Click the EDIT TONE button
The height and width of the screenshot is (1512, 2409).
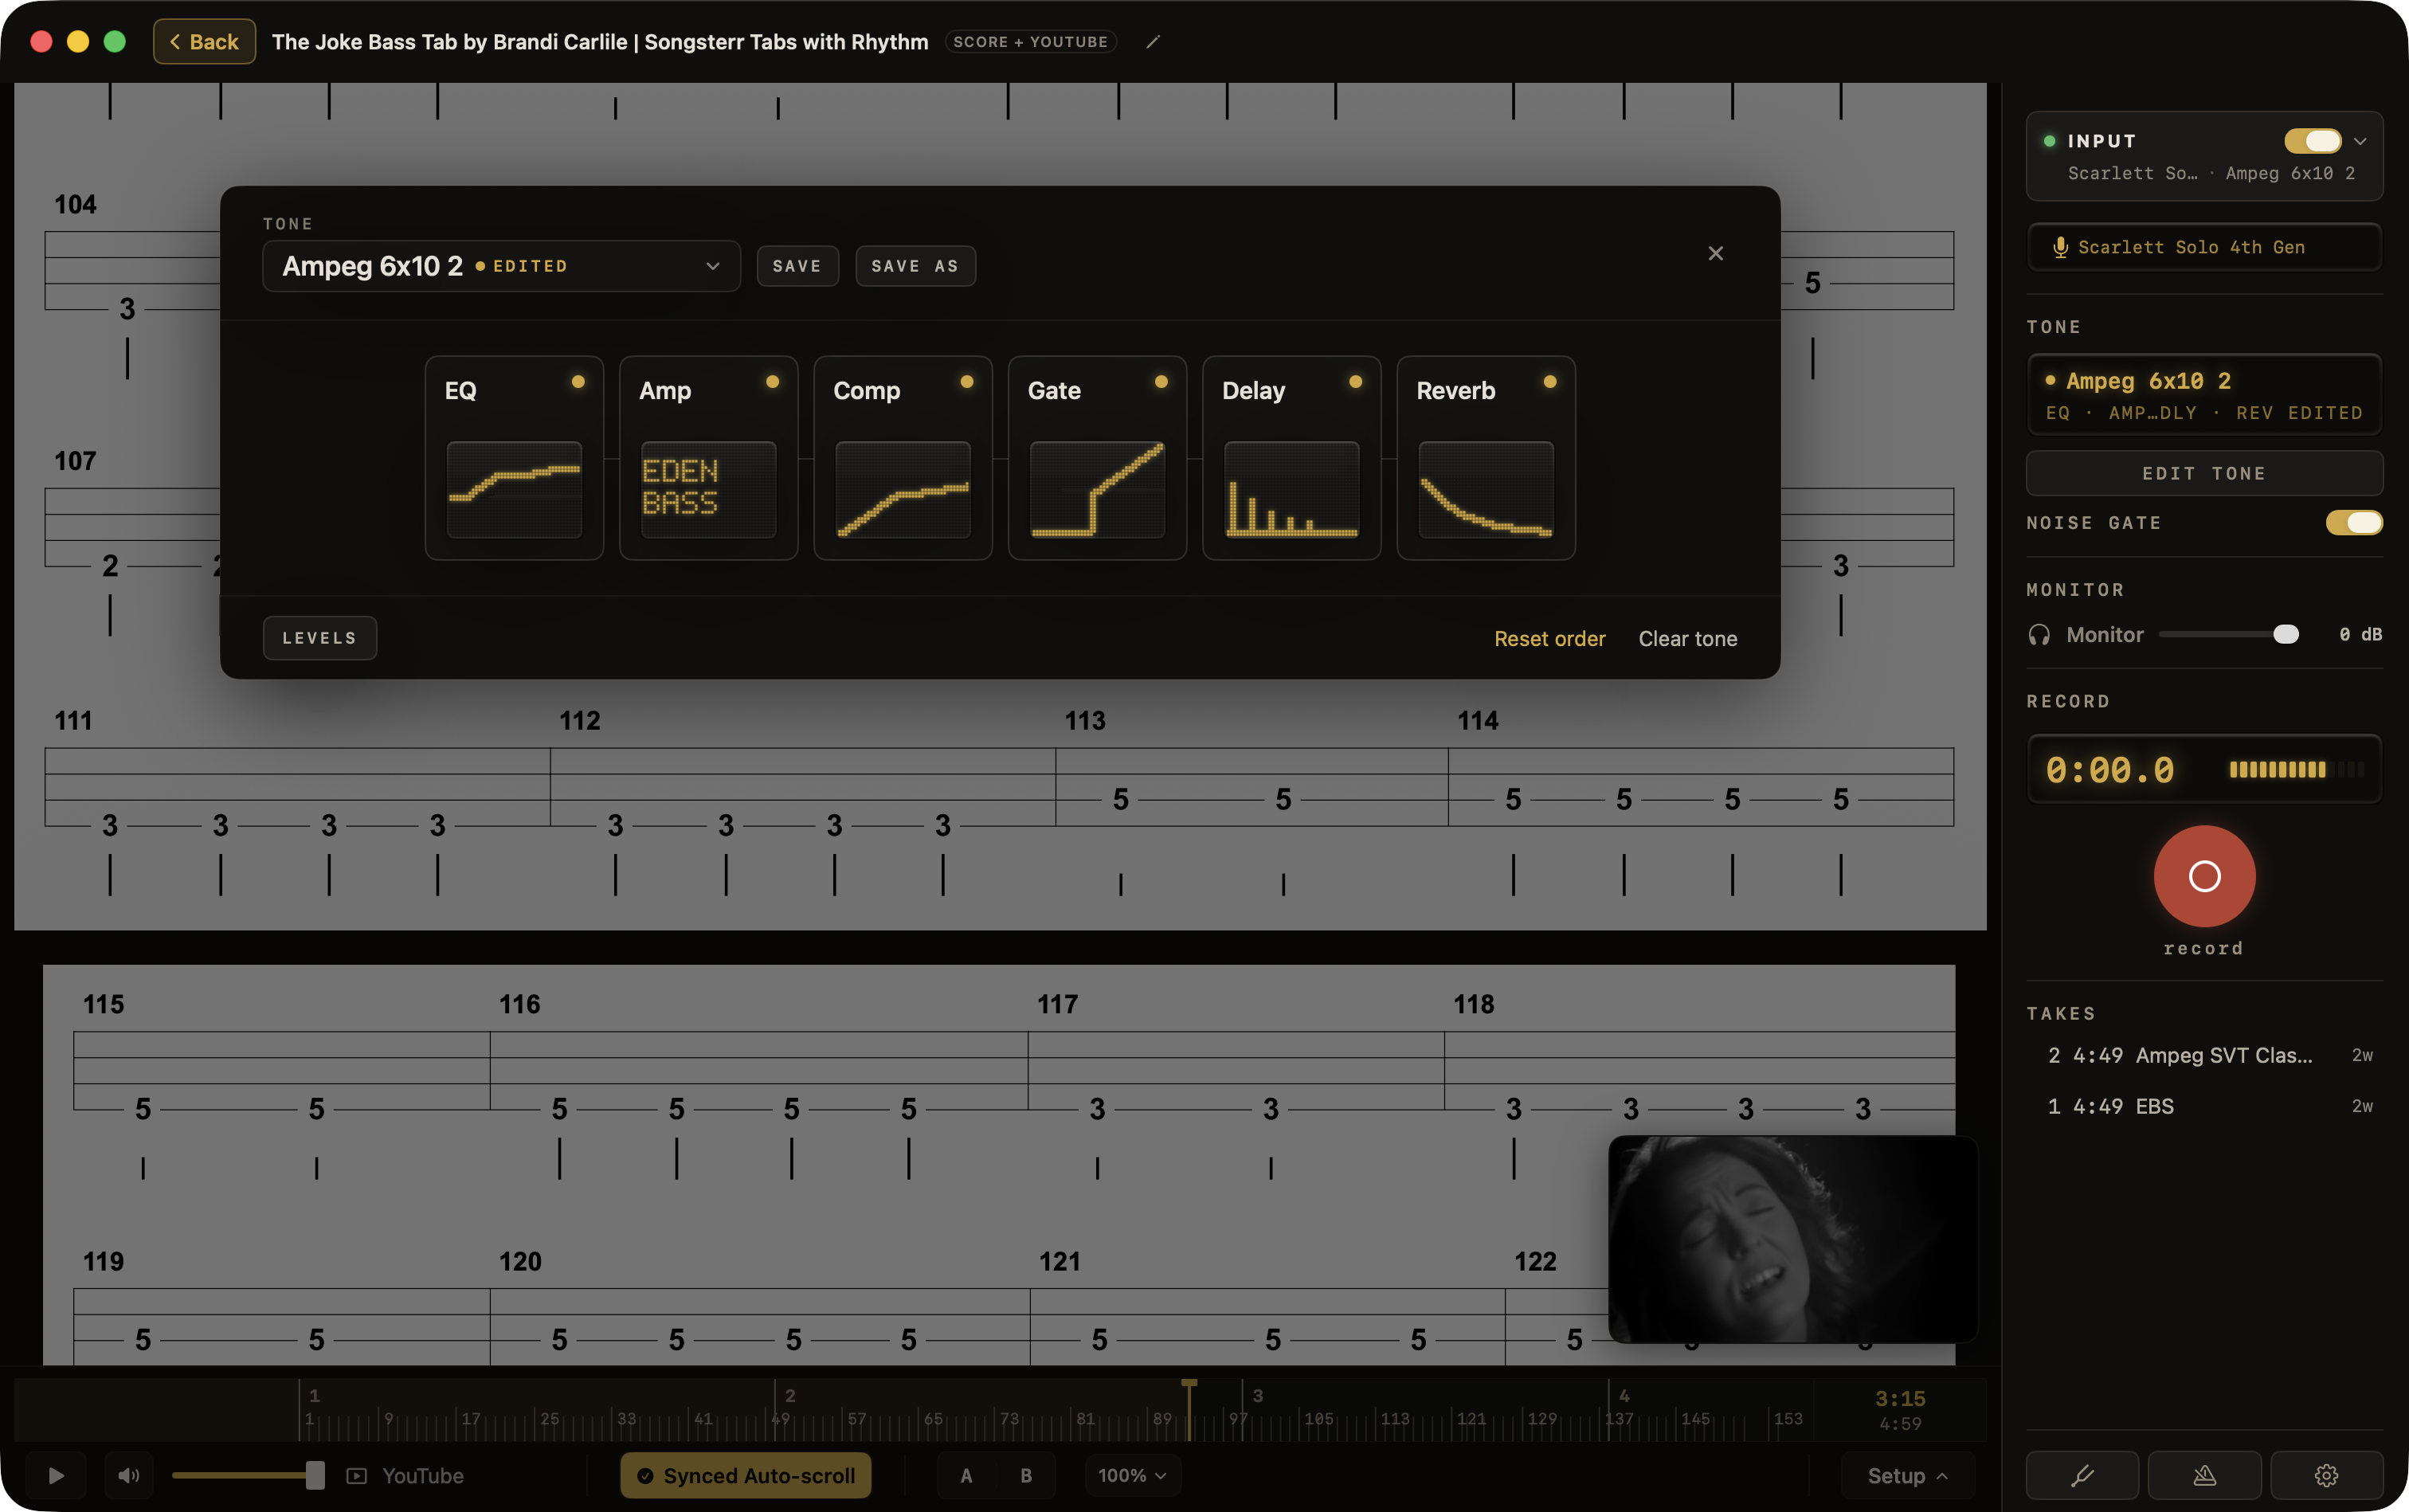point(2204,473)
